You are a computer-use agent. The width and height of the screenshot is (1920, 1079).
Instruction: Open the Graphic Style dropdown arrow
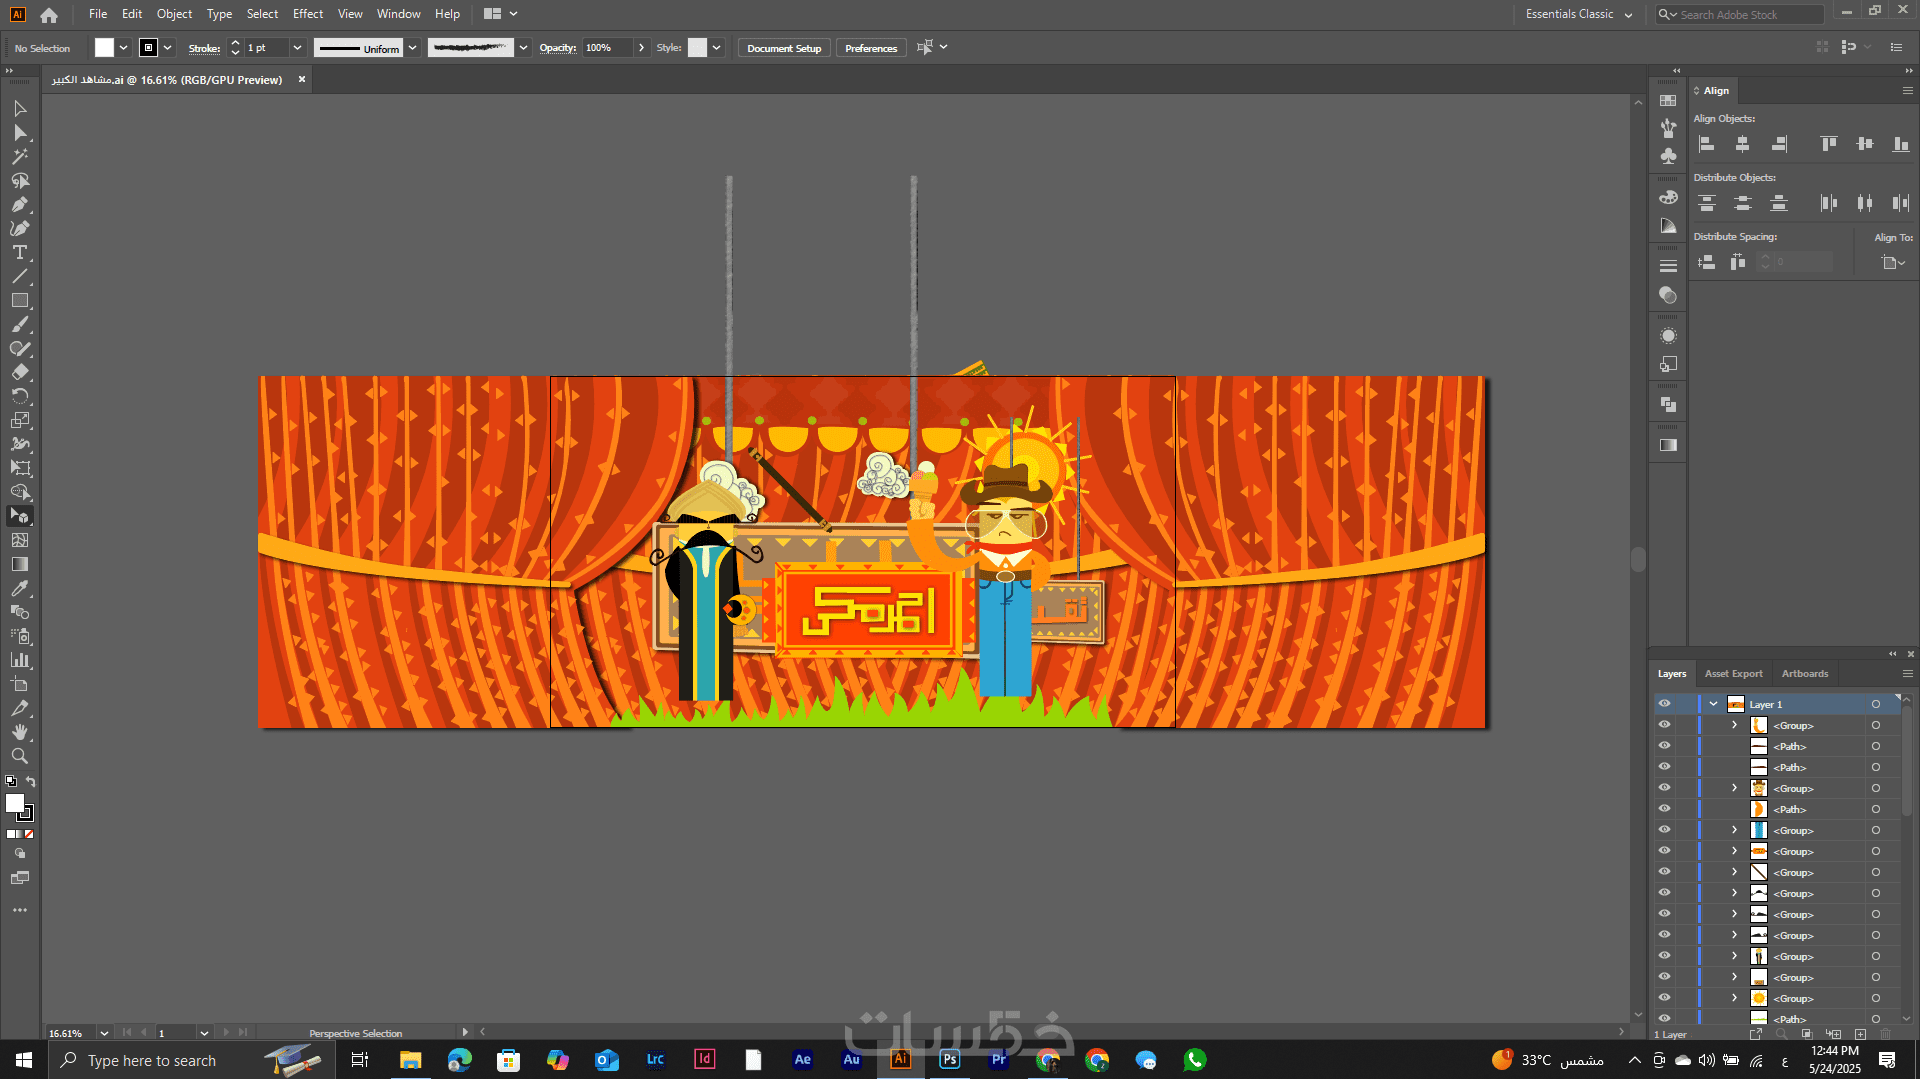click(x=716, y=48)
